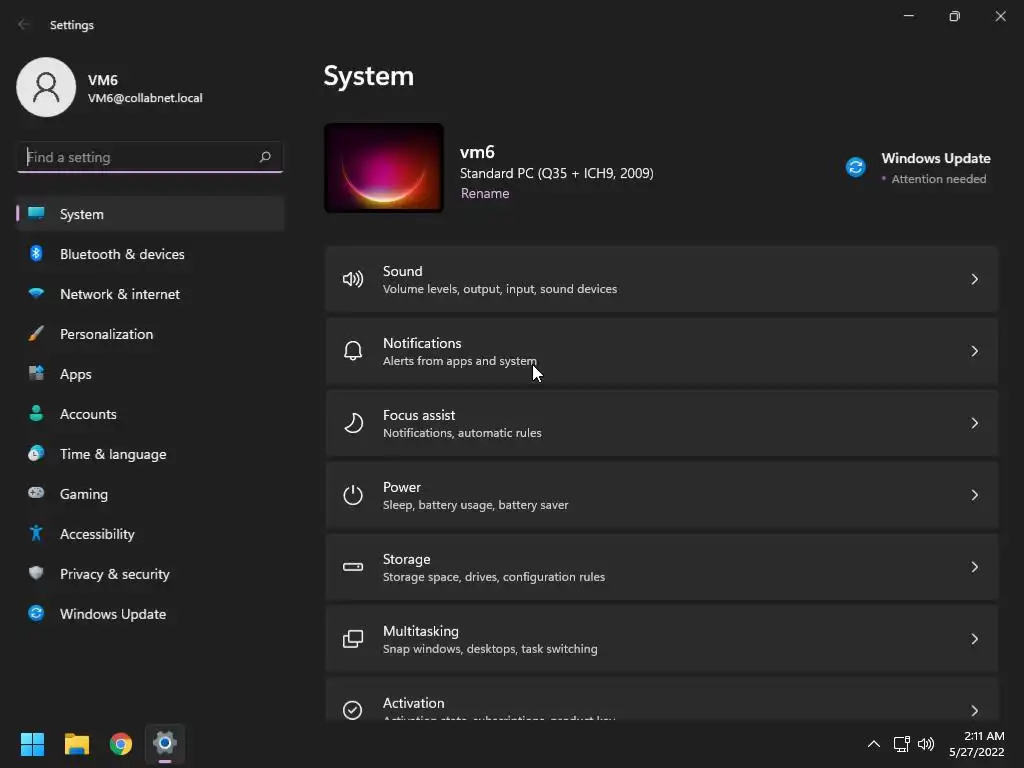Switch to Accounts settings
This screenshot has height=768, width=1024.
[x=150, y=414]
